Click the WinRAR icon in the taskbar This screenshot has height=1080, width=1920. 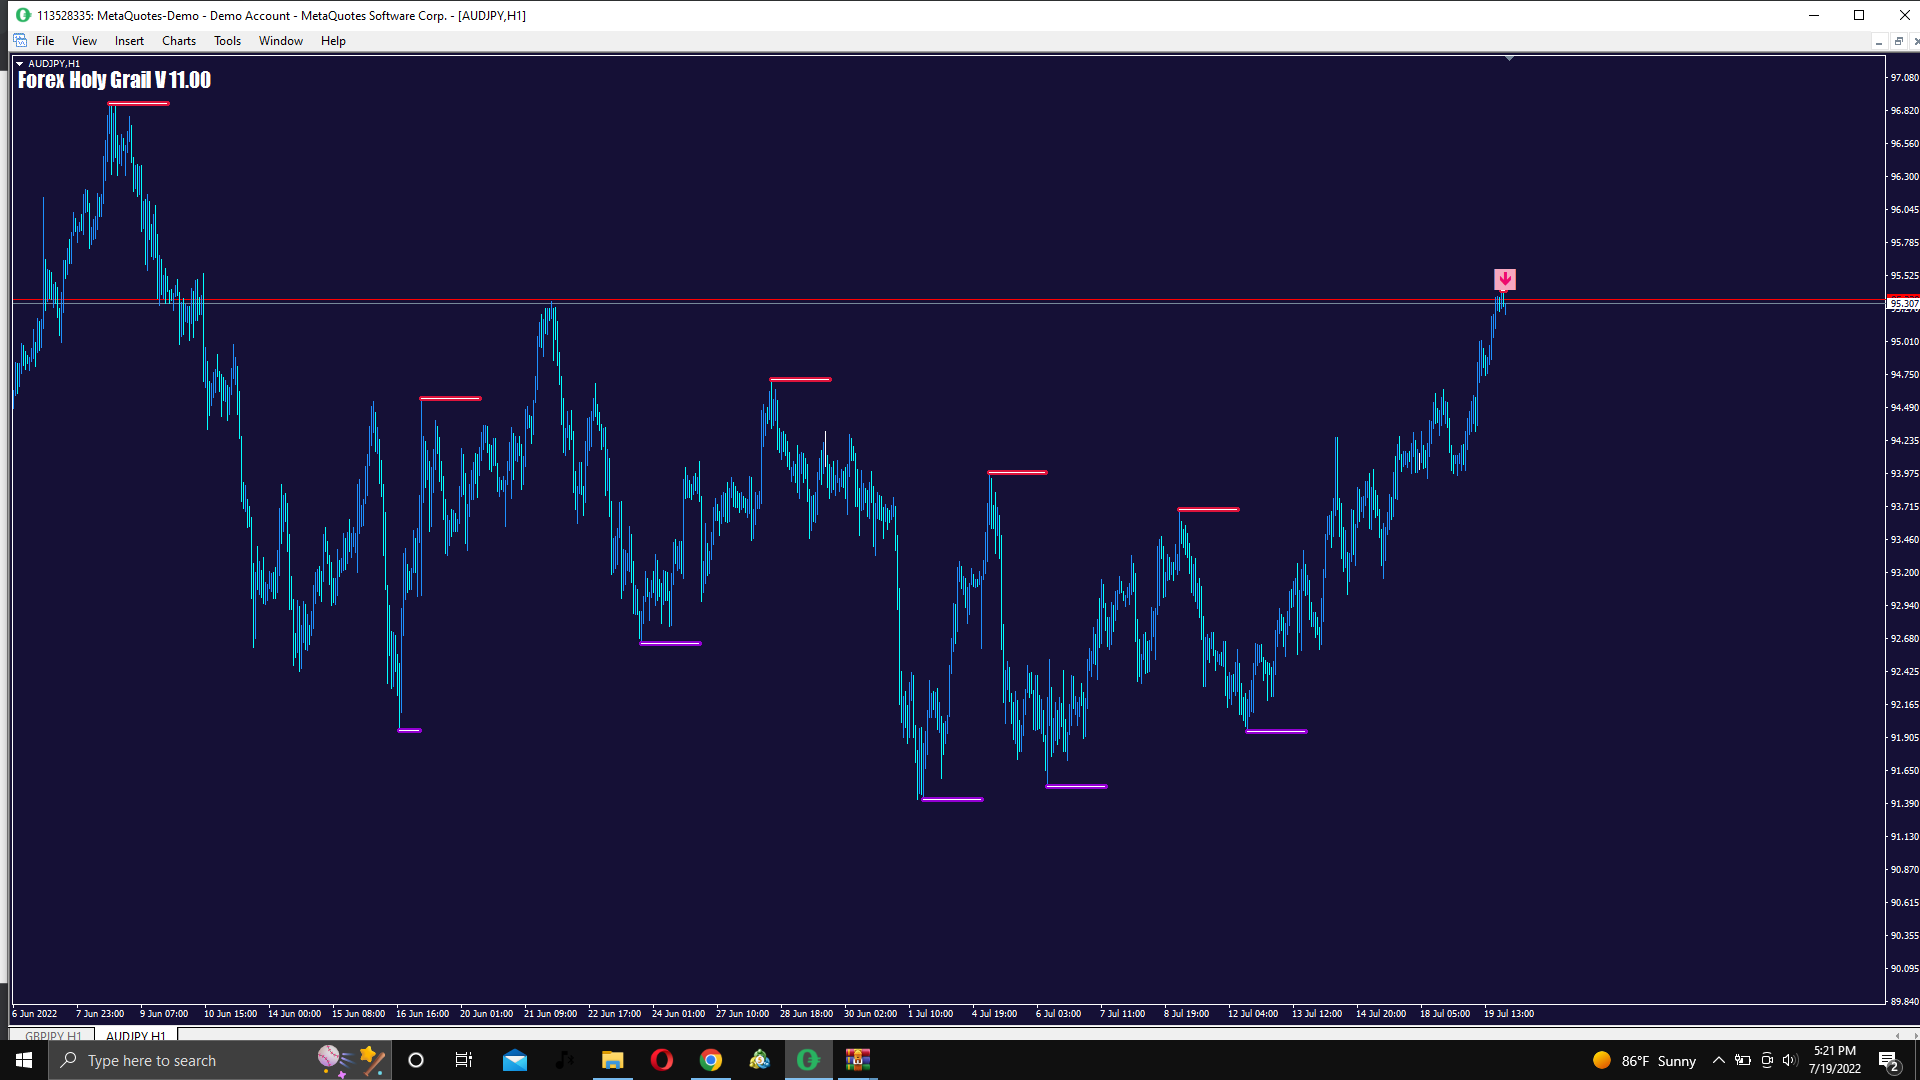pos(857,1060)
